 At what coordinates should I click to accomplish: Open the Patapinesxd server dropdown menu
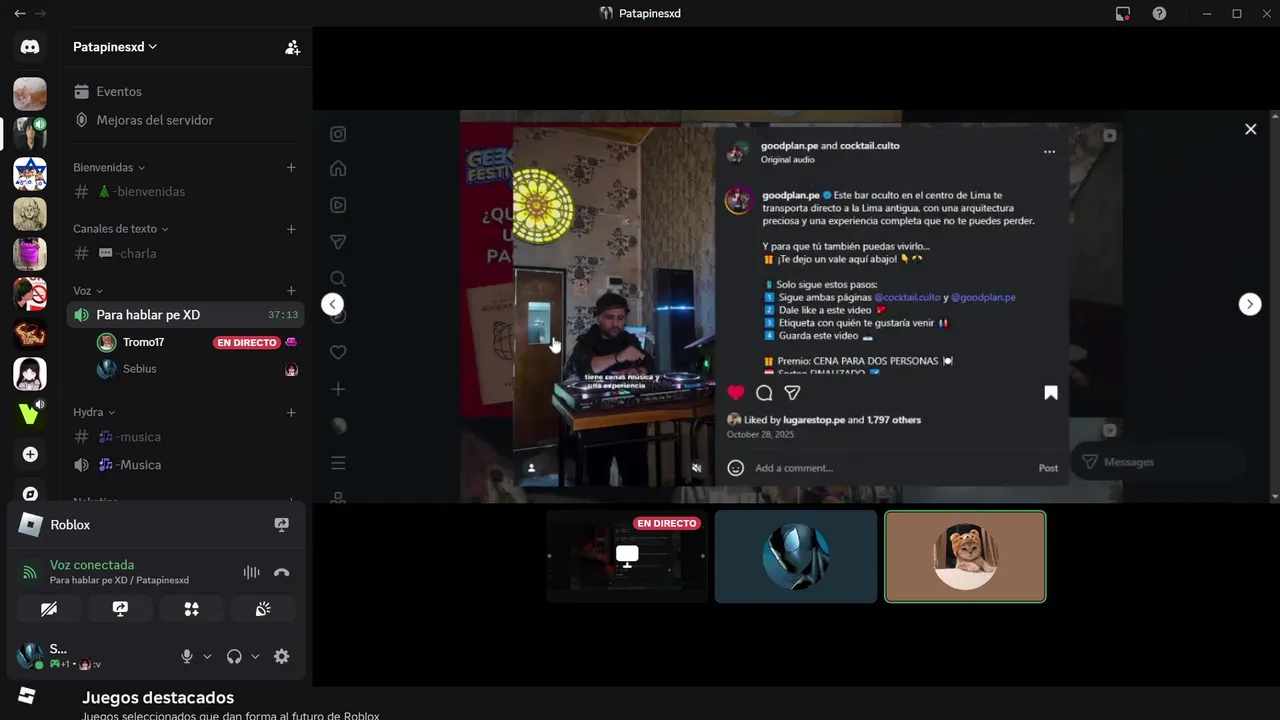(x=115, y=47)
